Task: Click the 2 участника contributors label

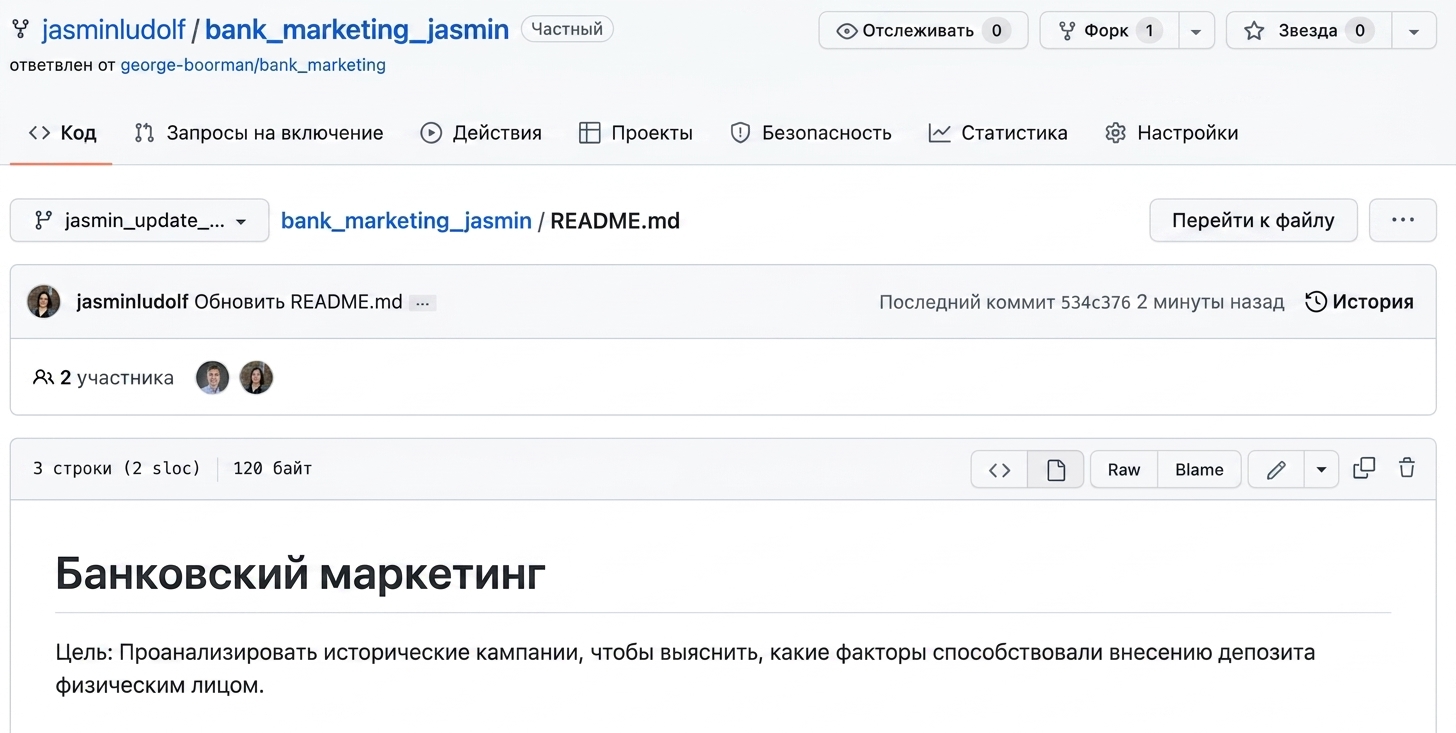Action: (x=104, y=378)
